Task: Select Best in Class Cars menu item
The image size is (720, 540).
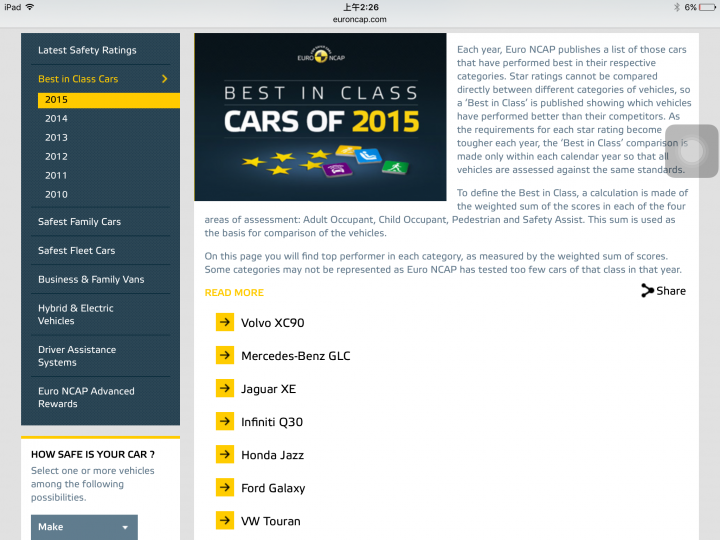Action: click(78, 79)
